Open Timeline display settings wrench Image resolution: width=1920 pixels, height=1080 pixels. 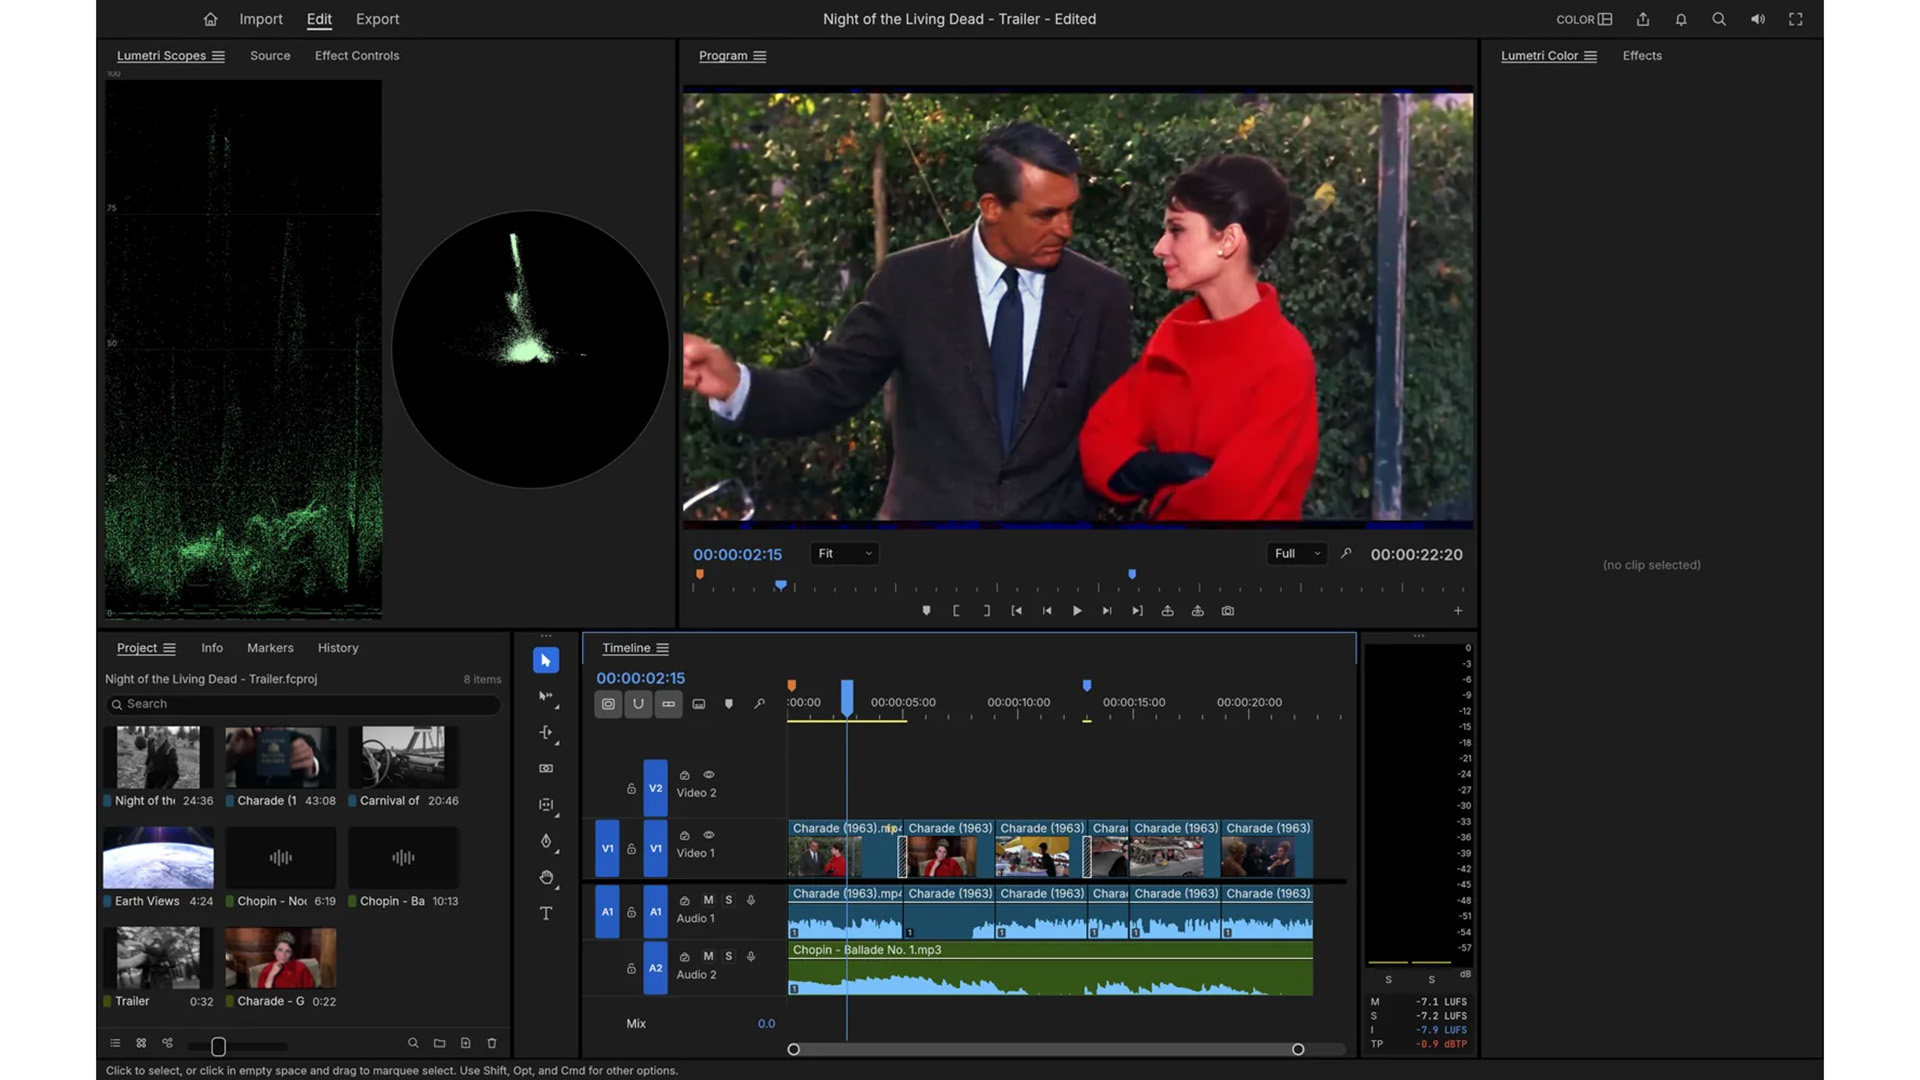[x=759, y=704]
